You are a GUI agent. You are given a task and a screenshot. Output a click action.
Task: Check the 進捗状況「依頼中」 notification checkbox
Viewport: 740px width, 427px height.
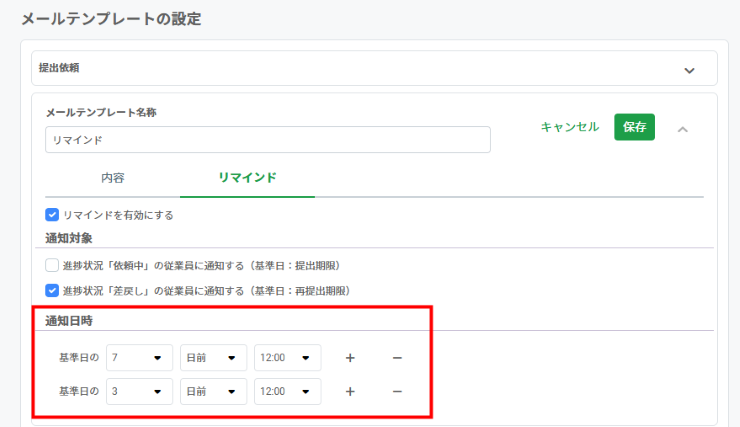point(52,265)
